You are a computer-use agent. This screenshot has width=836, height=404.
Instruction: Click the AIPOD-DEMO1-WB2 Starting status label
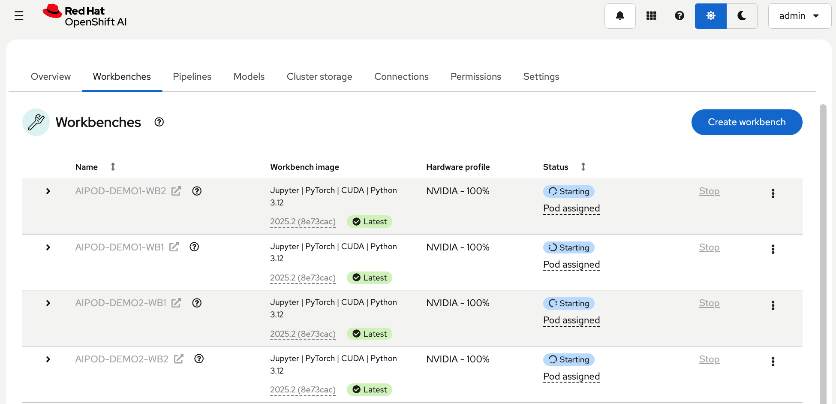coord(569,191)
